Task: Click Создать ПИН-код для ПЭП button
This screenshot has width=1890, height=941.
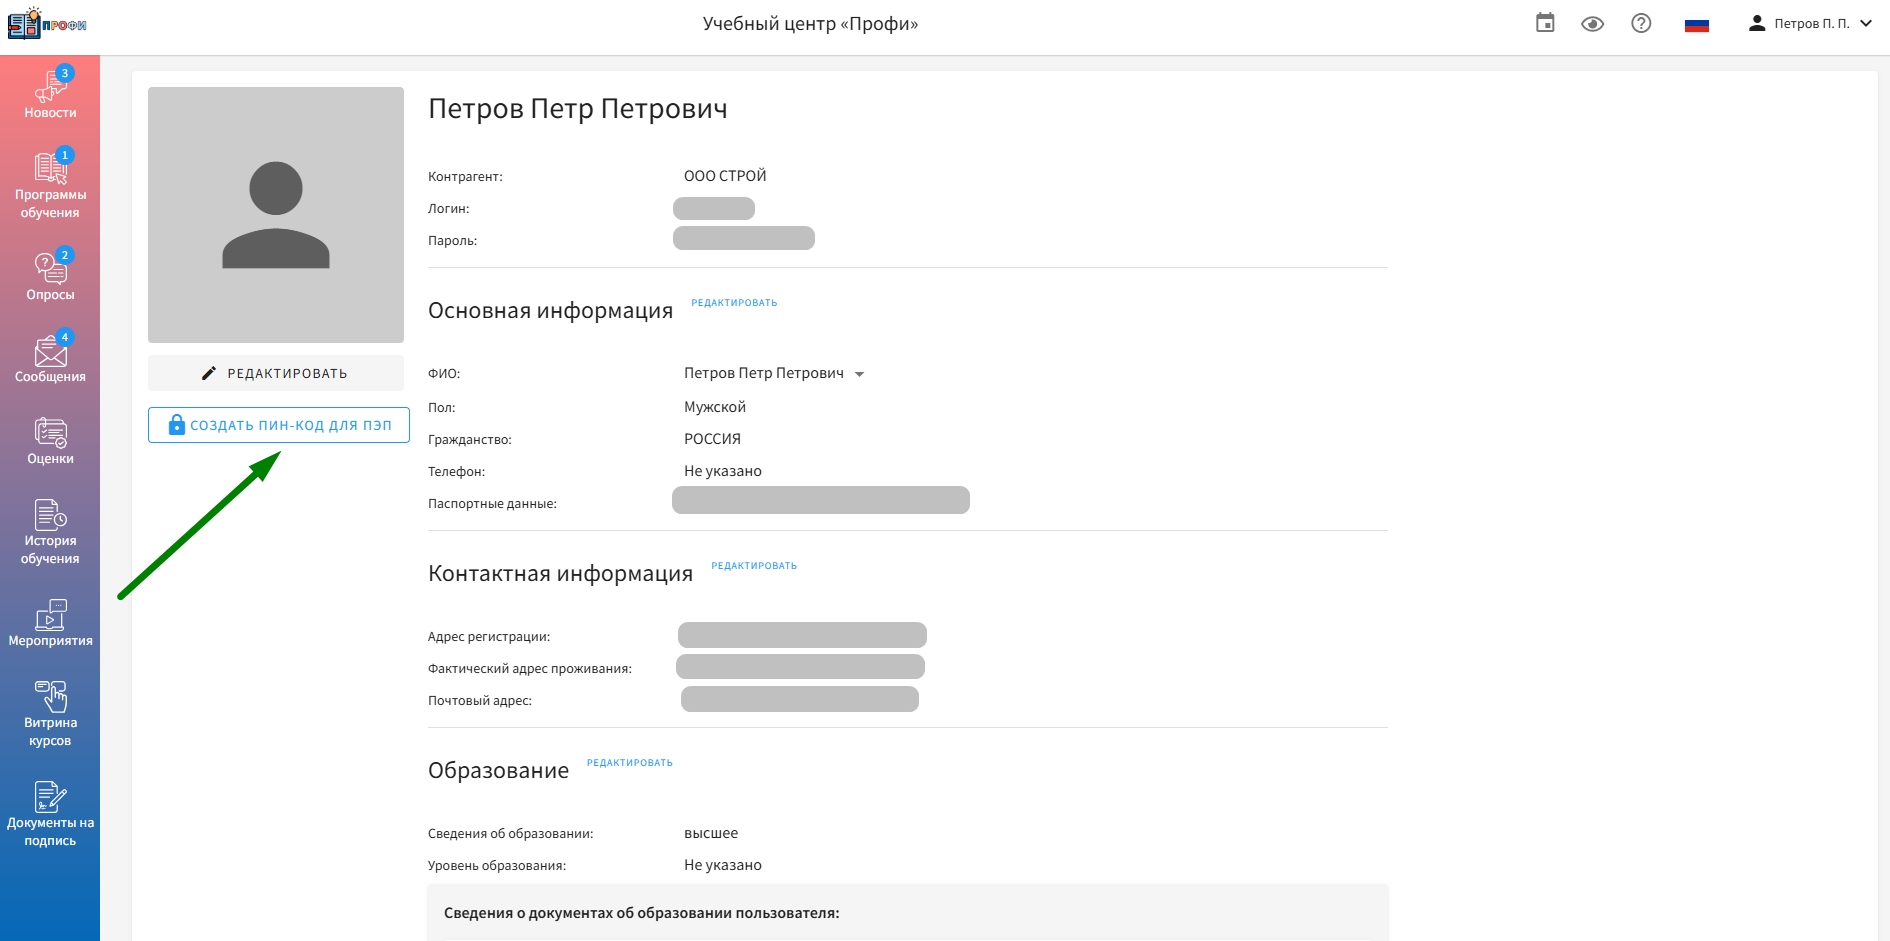Action: pyautogui.click(x=279, y=425)
